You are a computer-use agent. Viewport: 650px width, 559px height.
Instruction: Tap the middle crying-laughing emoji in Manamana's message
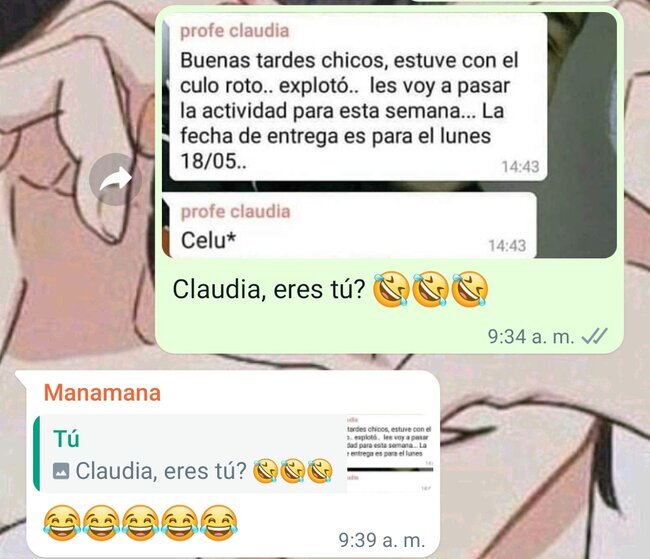[x=141, y=523]
